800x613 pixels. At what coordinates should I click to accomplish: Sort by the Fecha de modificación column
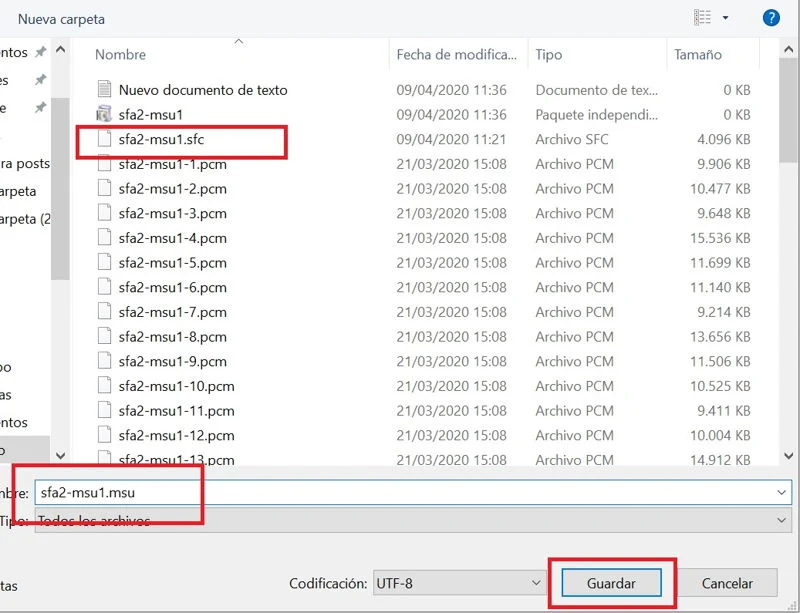pyautogui.click(x=456, y=55)
